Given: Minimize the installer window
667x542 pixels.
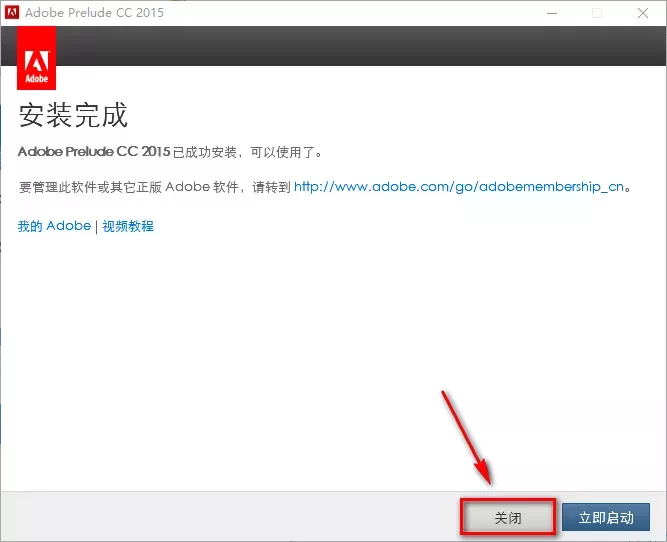Looking at the screenshot, I should (x=549, y=13).
